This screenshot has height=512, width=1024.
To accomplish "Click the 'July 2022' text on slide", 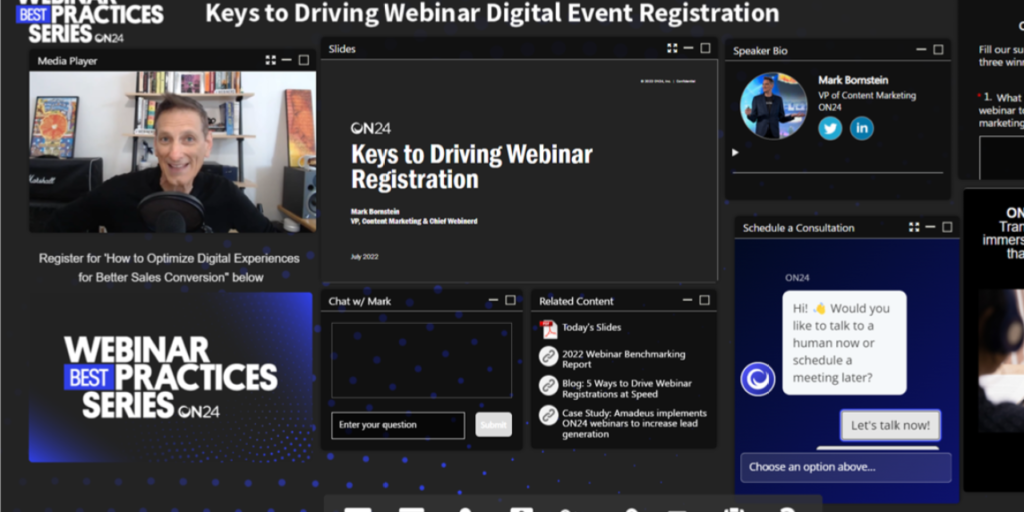I will [364, 257].
